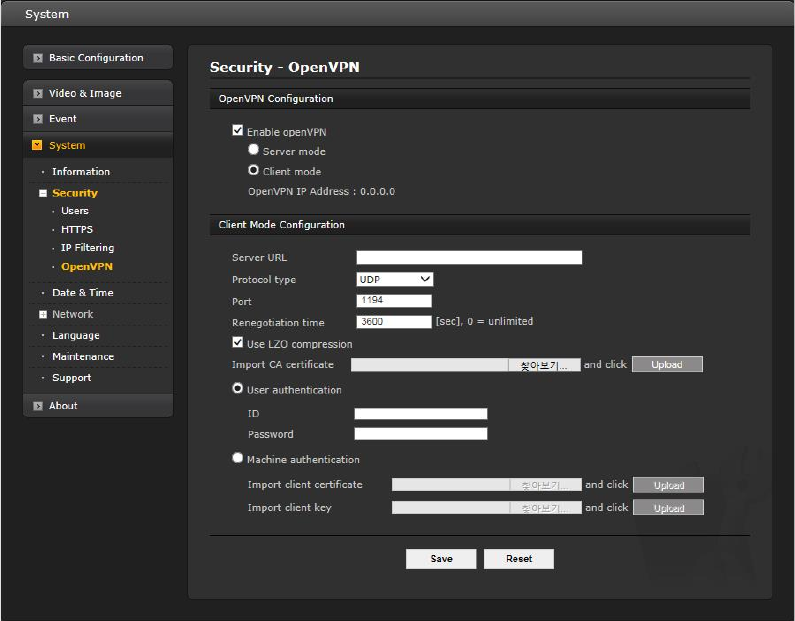Screen dimensions: 795x621
Task: Select Client mode radio button
Action: [x=254, y=170]
